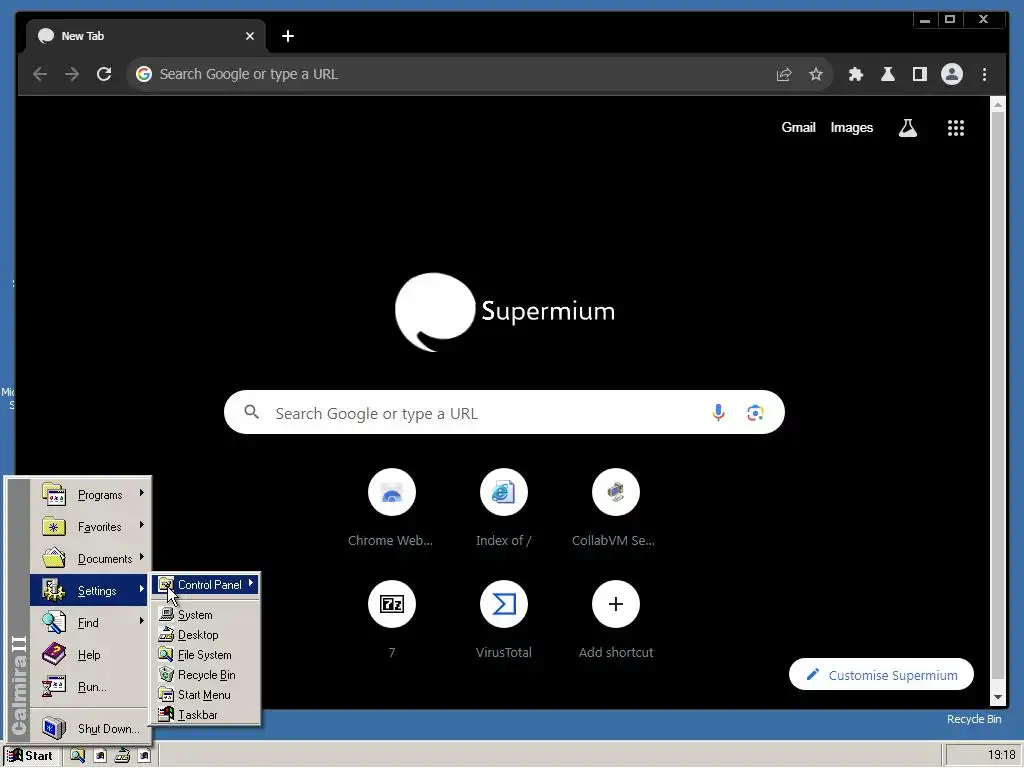Screen dimensions: 1024x768
Task: Open the Recycle Bin on the desktop
Action: (x=974, y=719)
